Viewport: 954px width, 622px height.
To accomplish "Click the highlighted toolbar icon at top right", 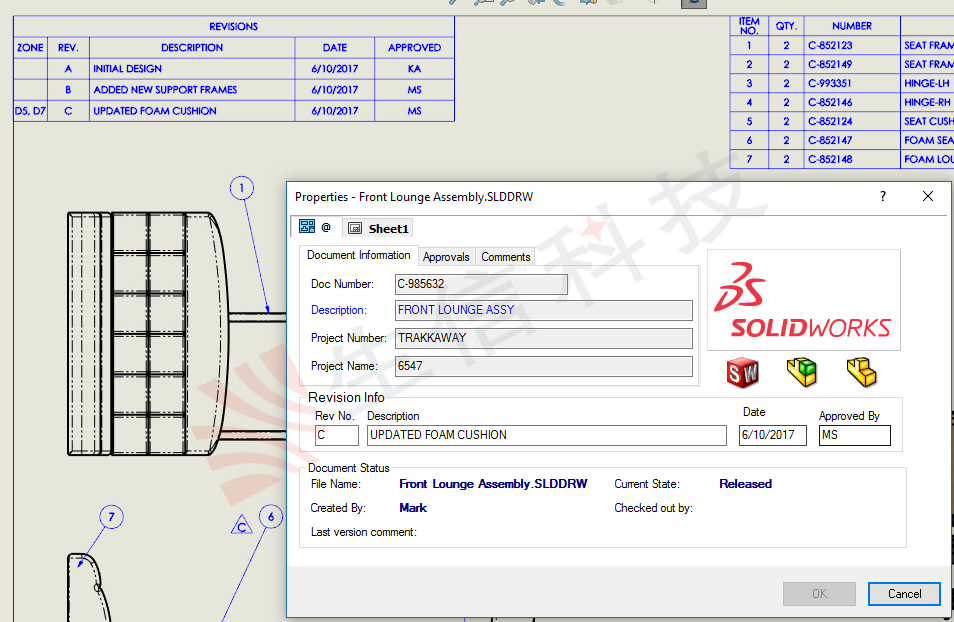I will pos(694,5).
